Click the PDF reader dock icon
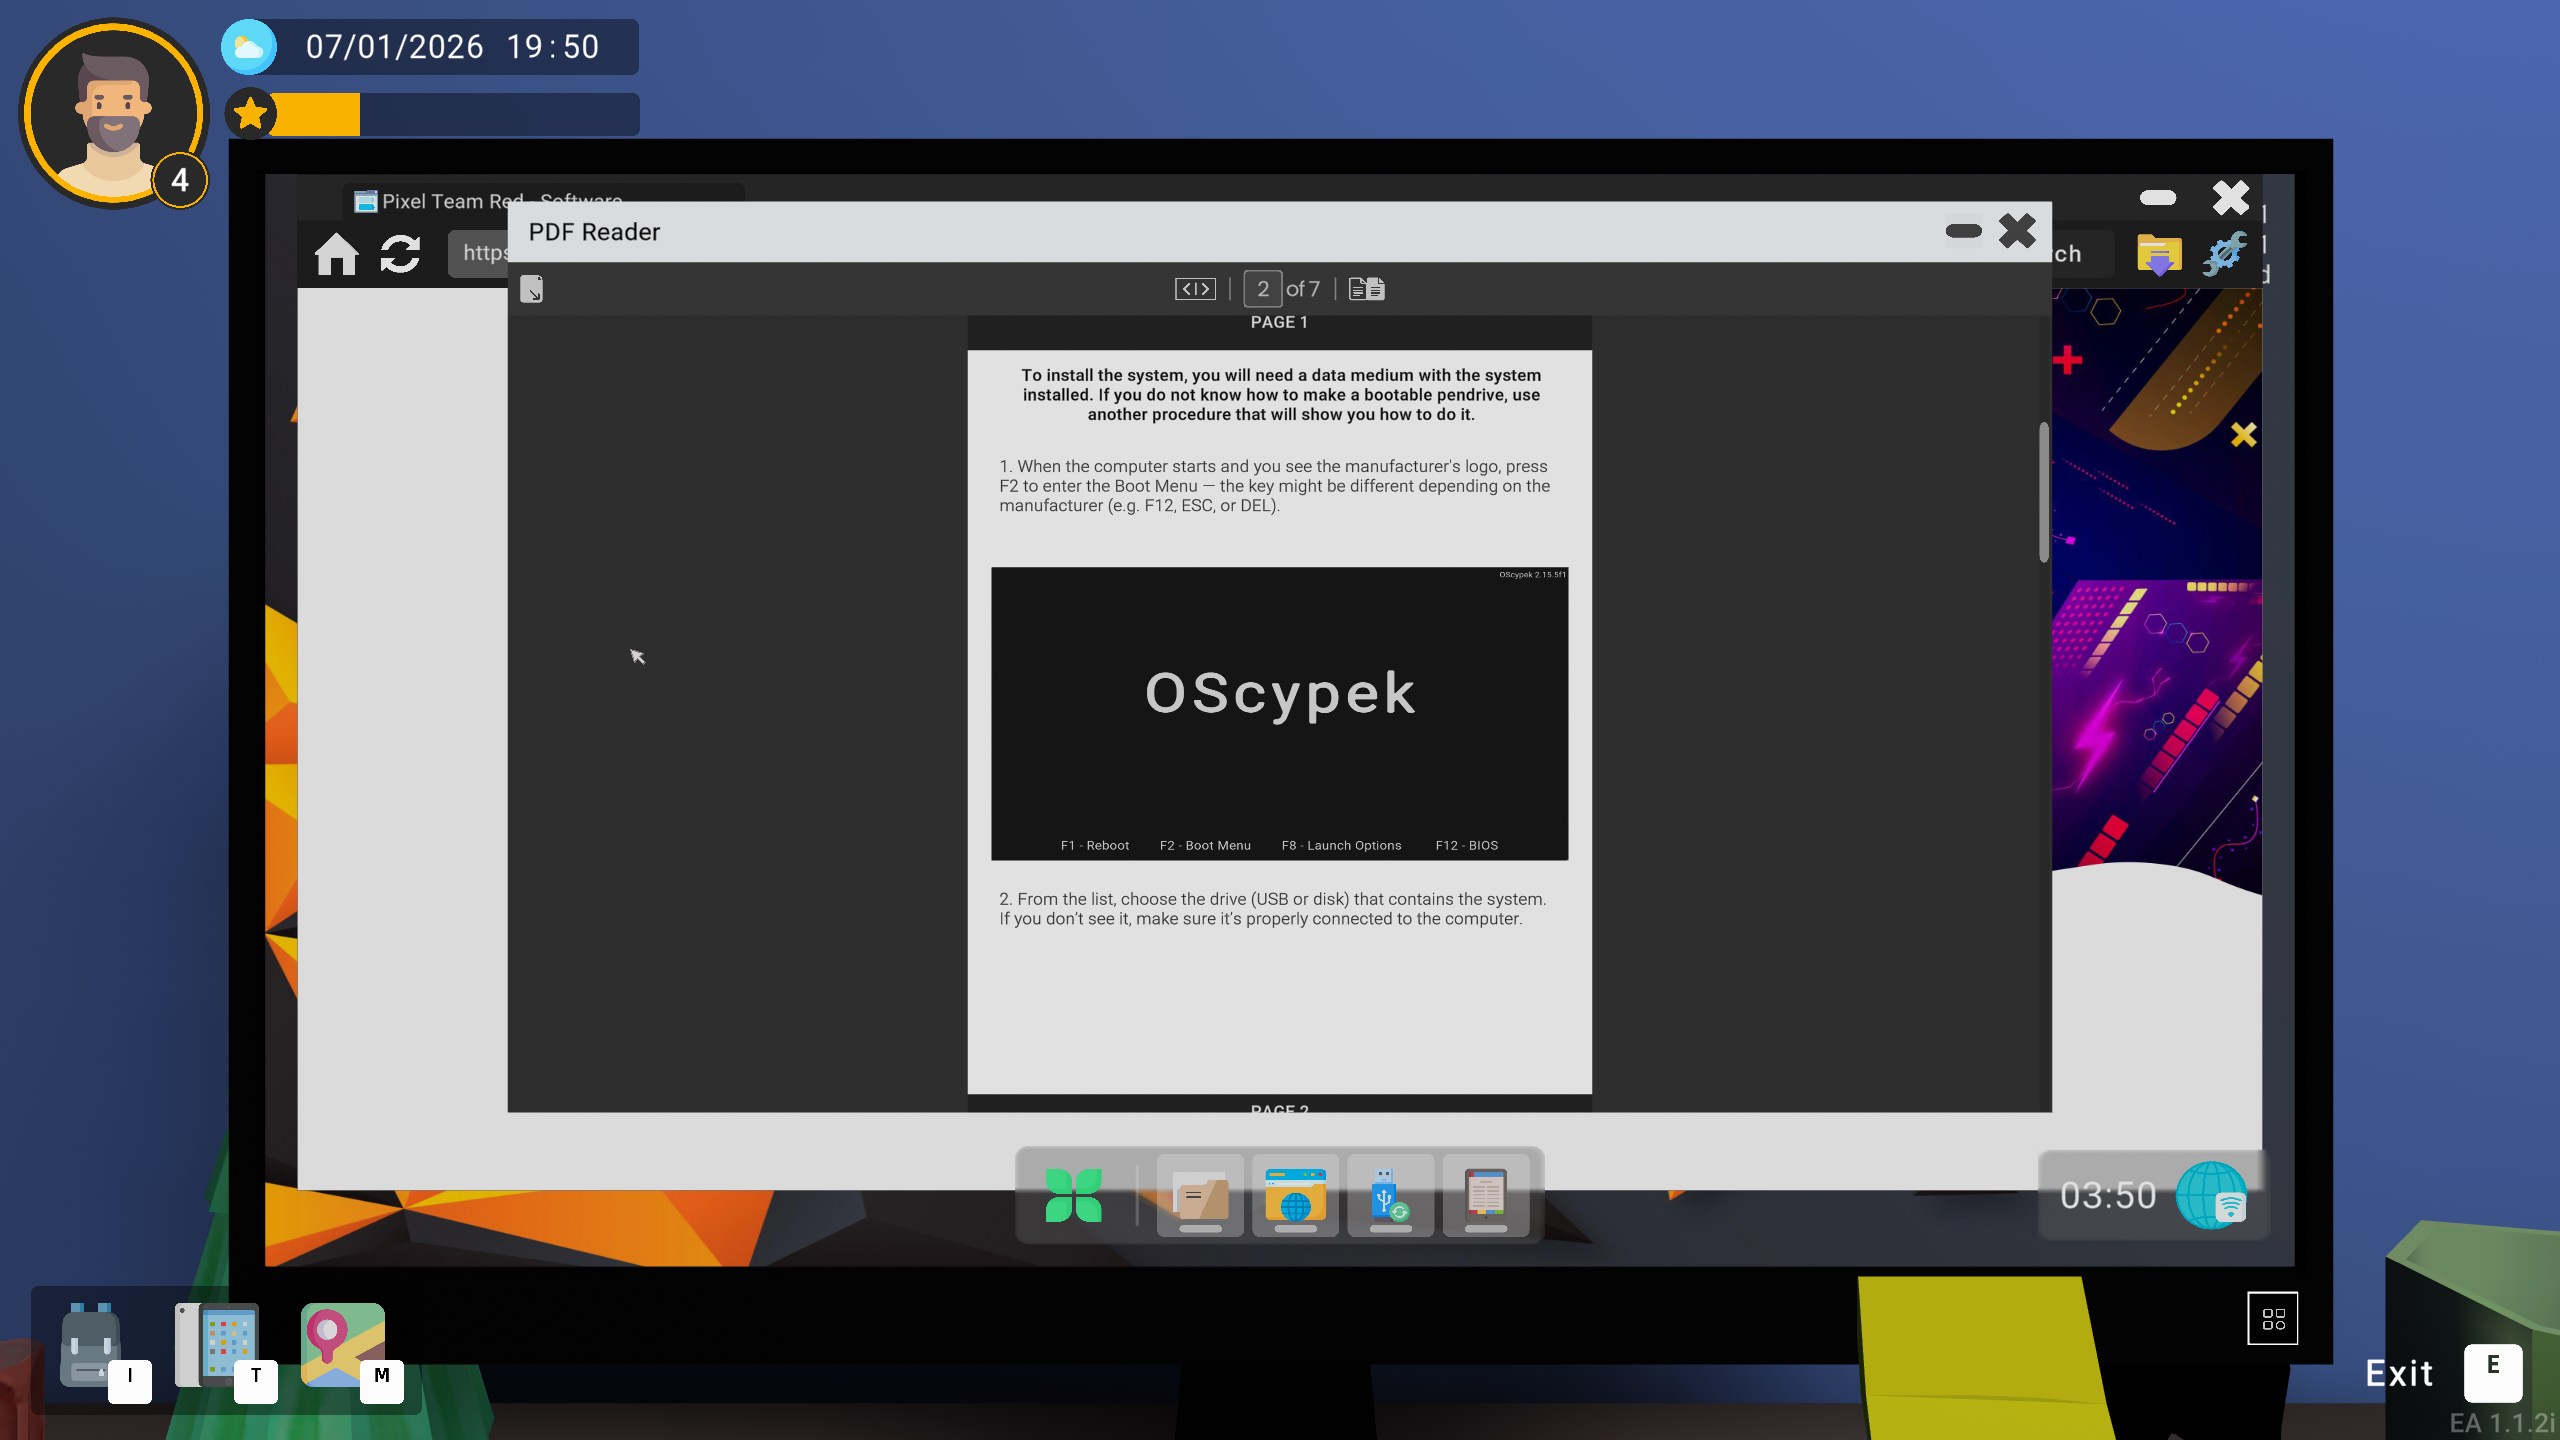This screenshot has width=2560, height=1440. [1485, 1195]
